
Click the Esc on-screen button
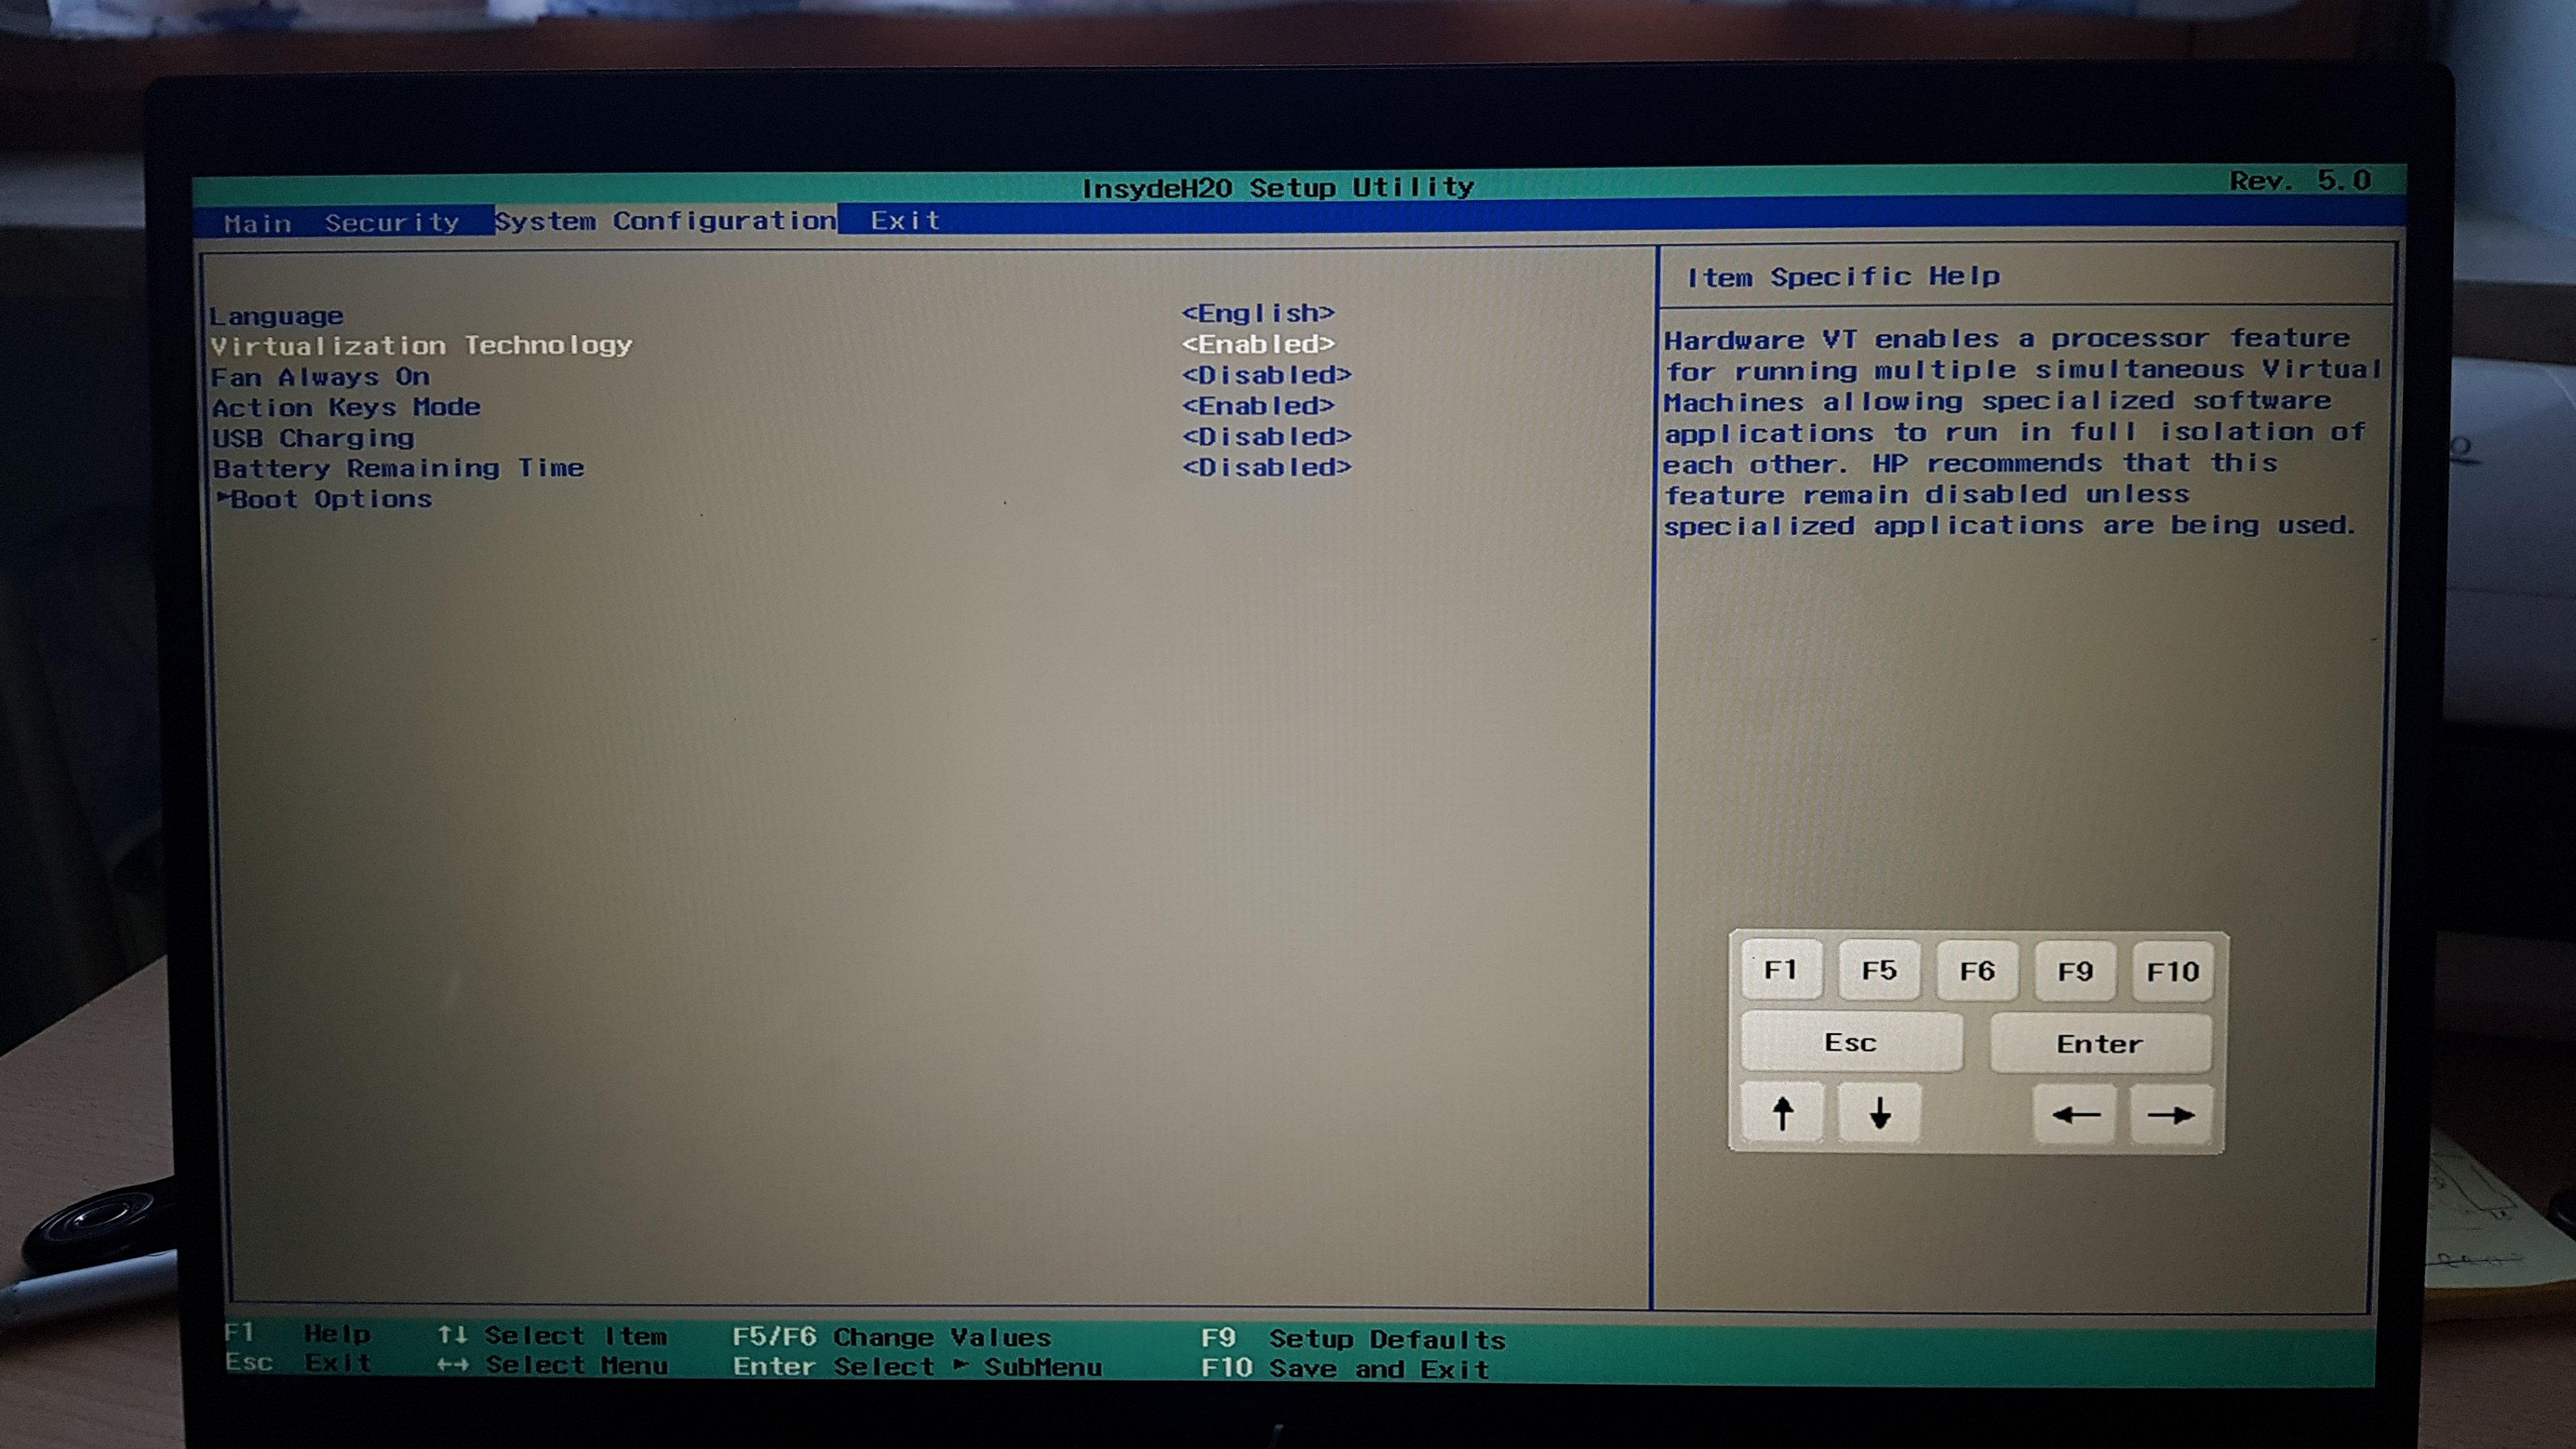(1850, 1042)
